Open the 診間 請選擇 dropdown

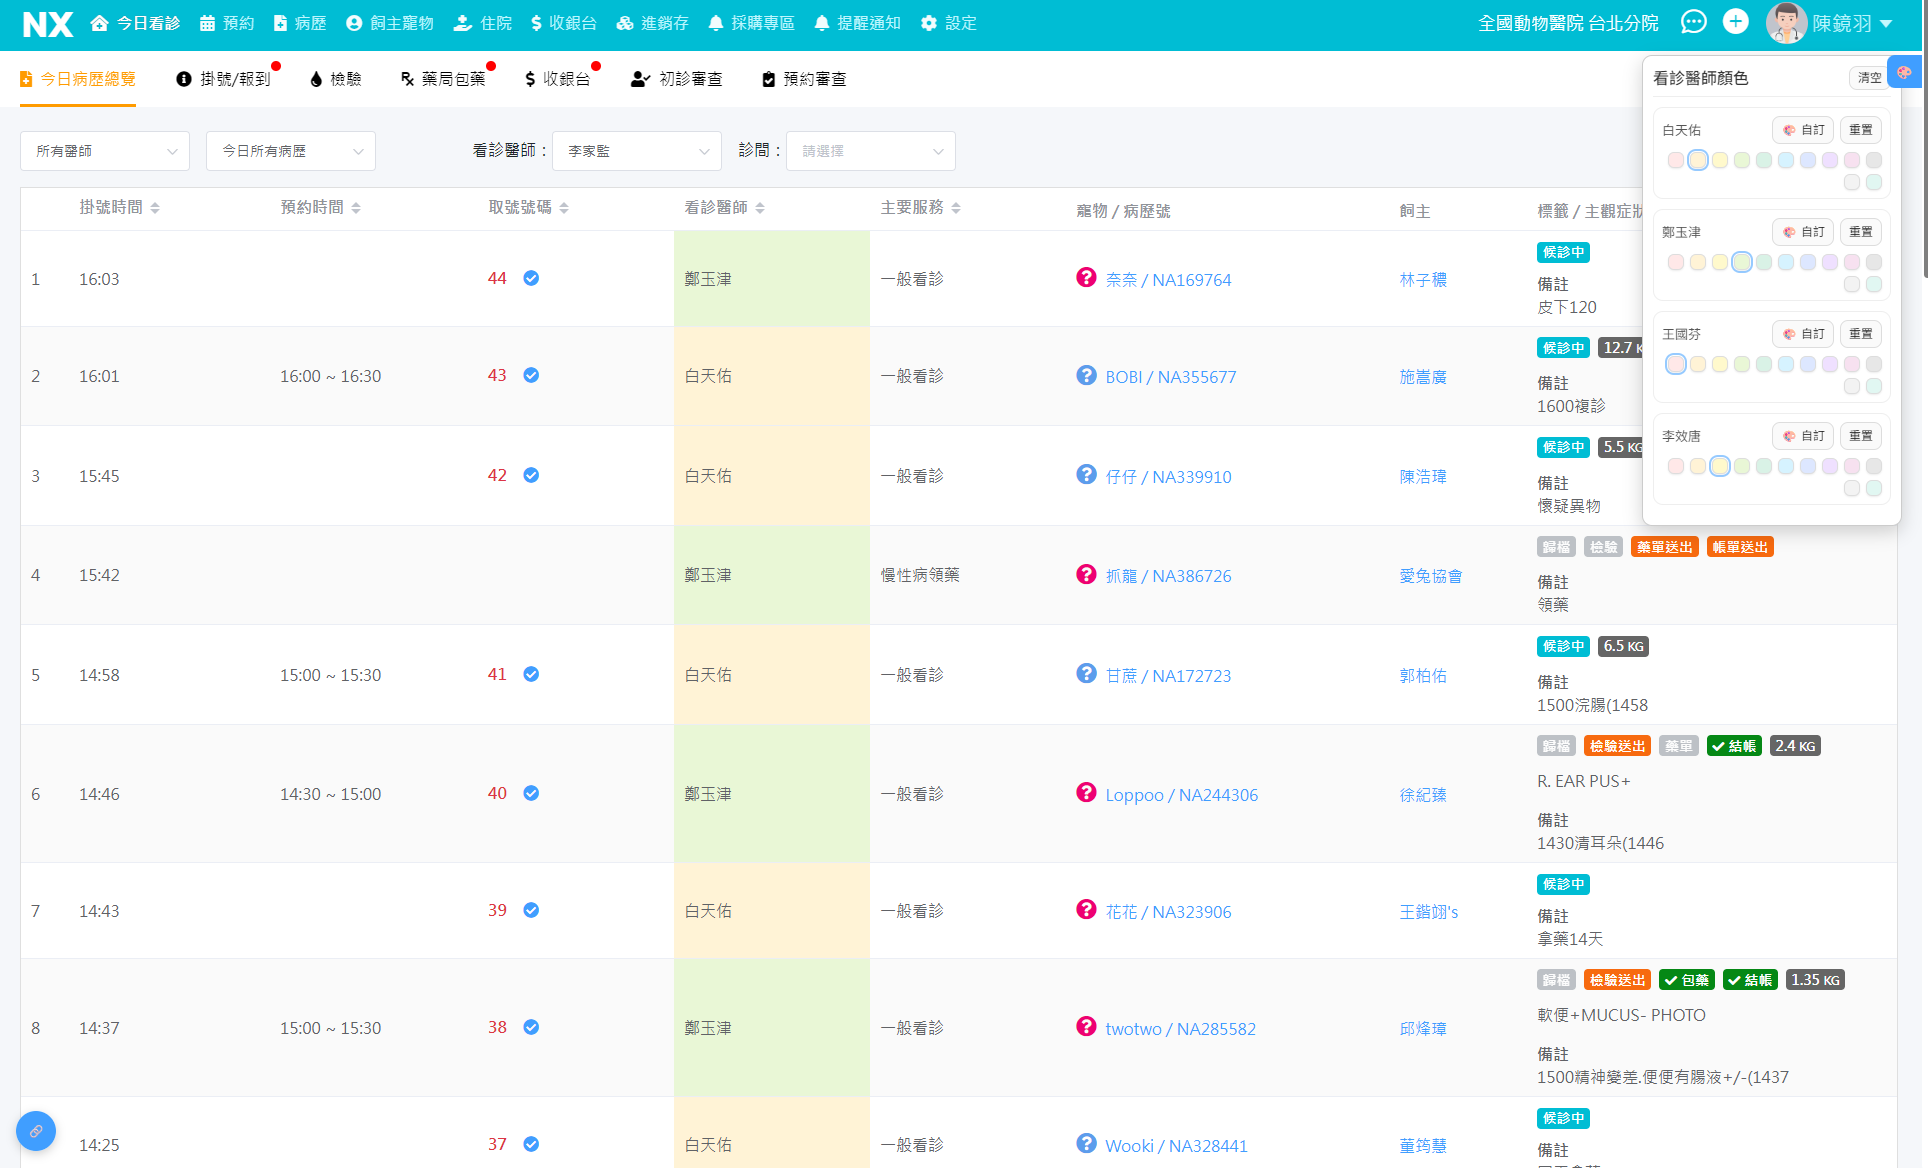870,151
